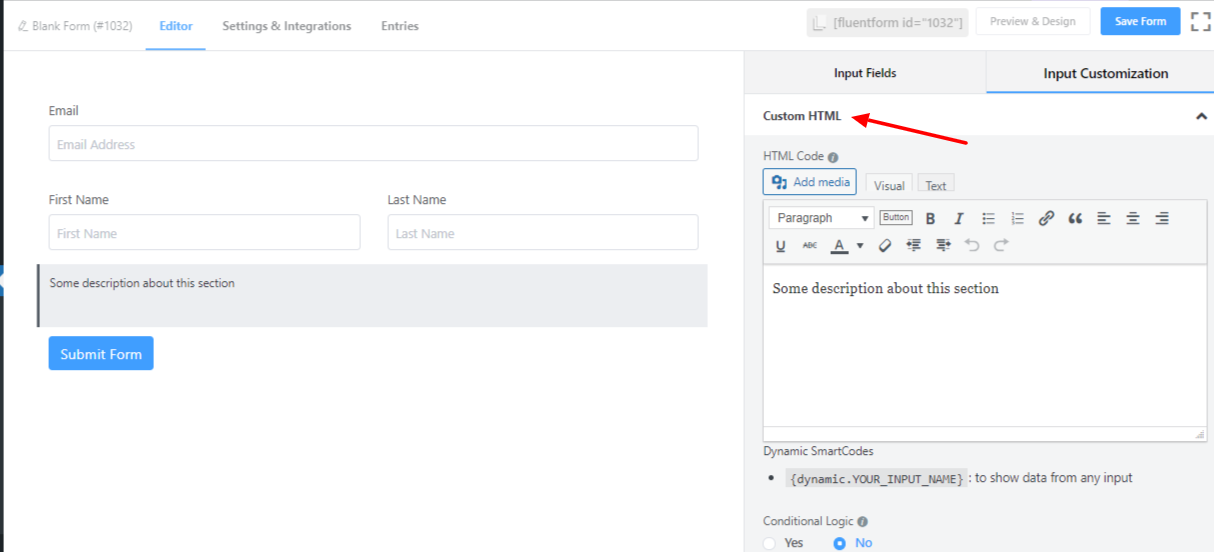Insert a numbered list
1214x552 pixels.
click(x=1017, y=218)
